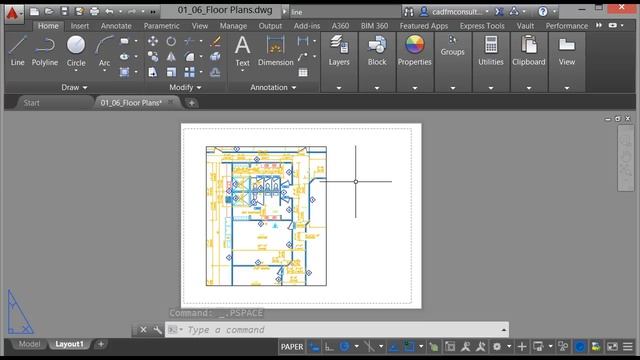Toggle PAPER space button in status bar

click(292, 347)
